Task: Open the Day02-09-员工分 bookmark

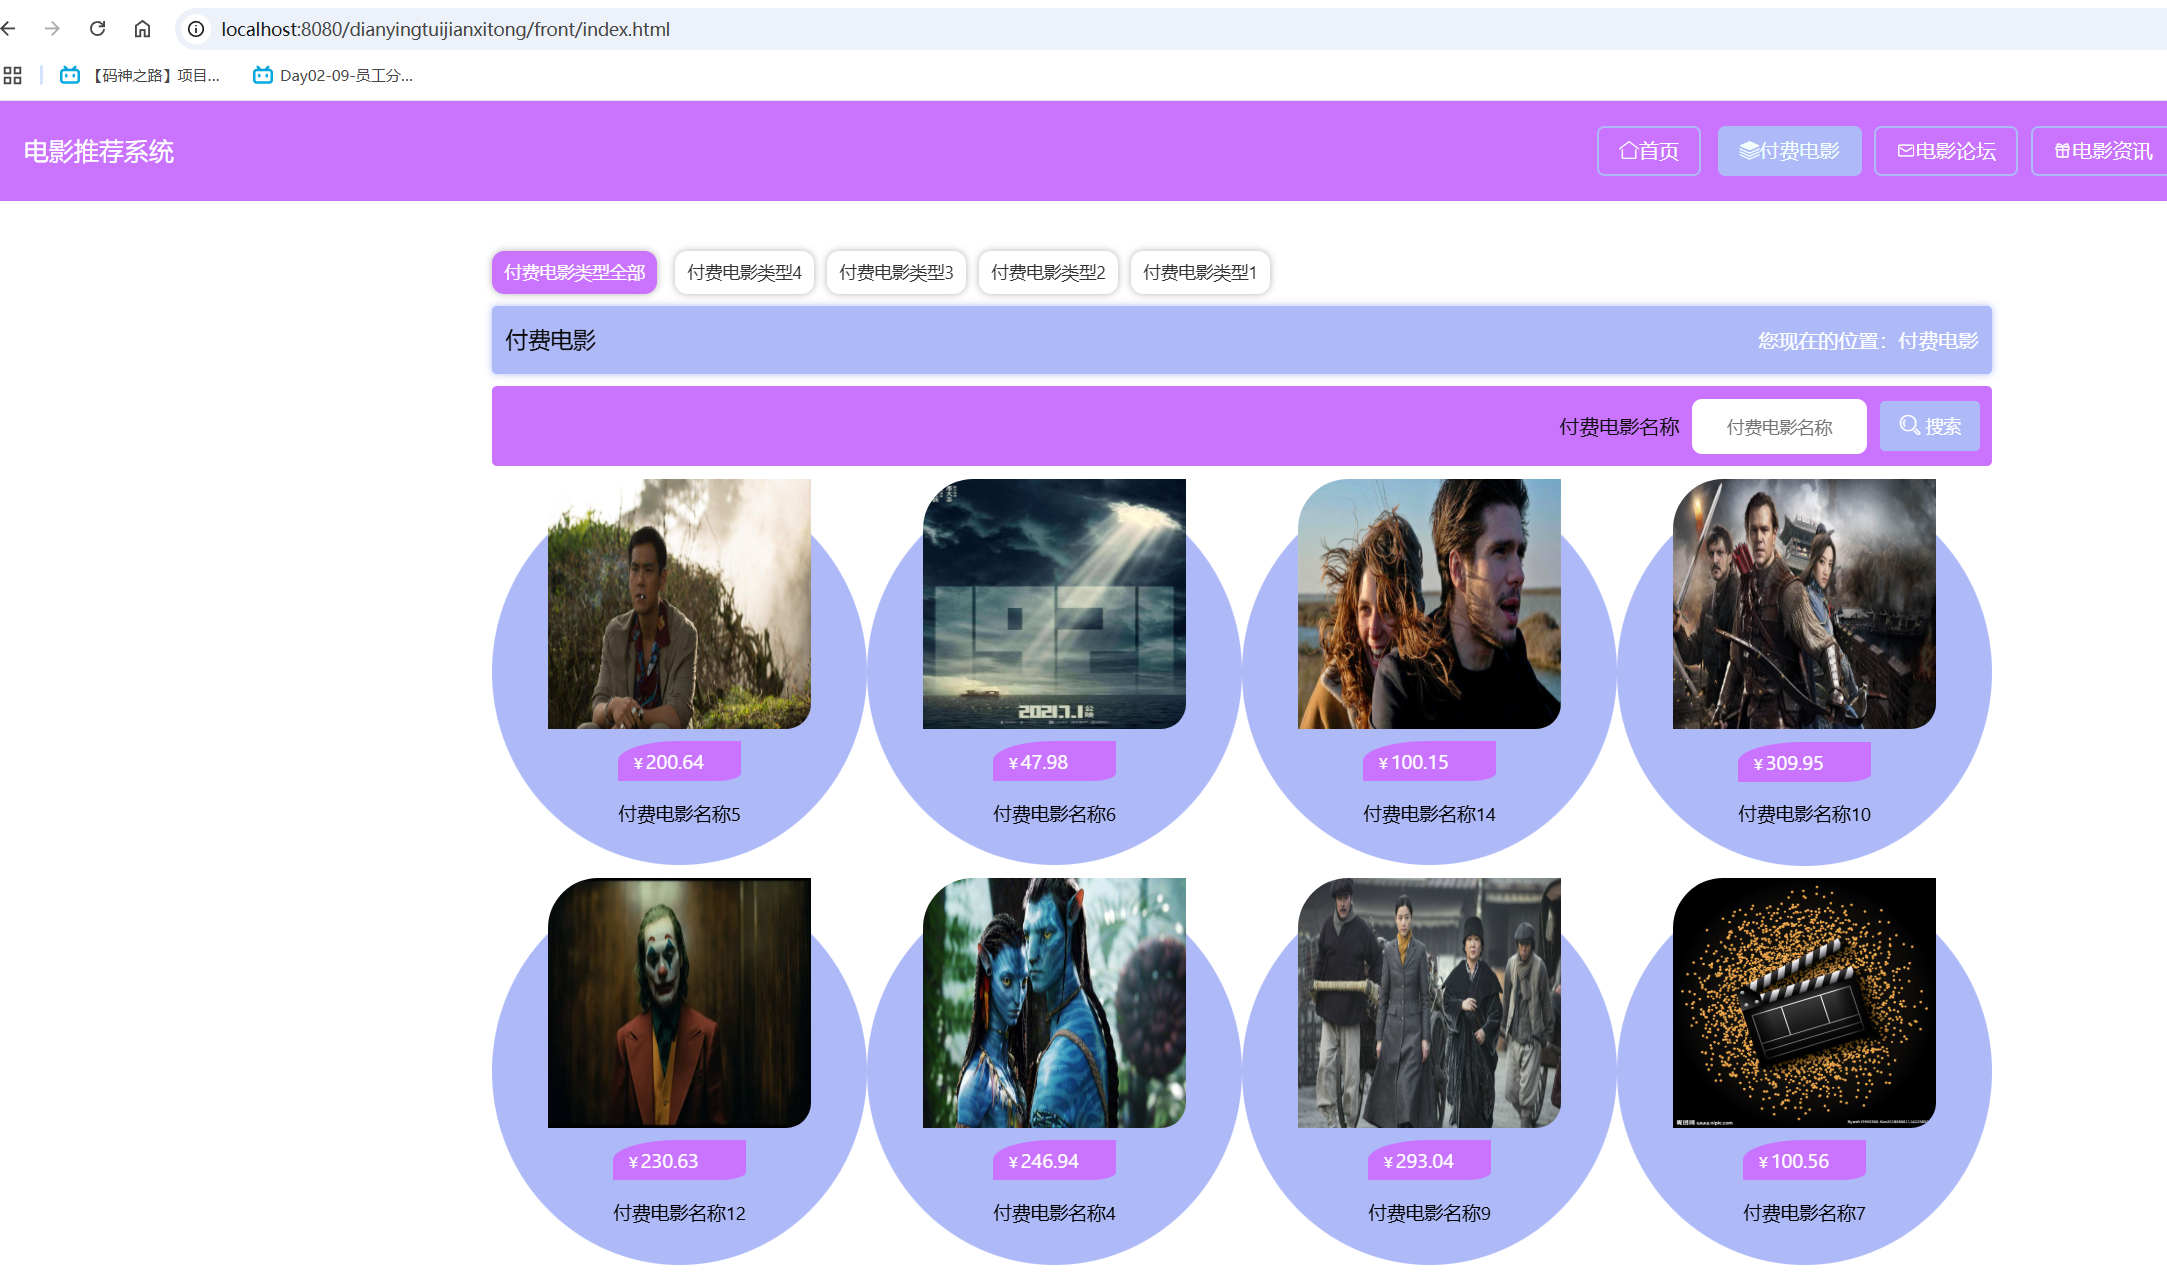Action: [x=333, y=75]
